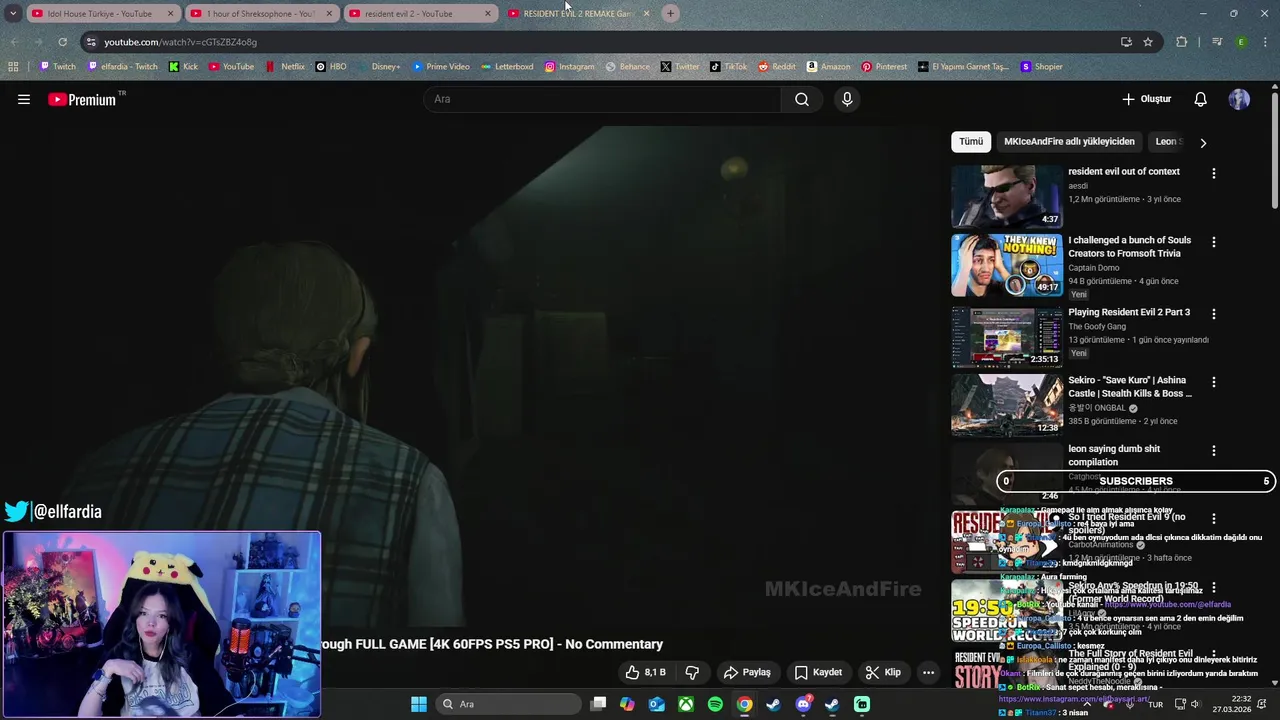1280x720 pixels.
Task: Click the Klip clip button
Action: click(883, 672)
